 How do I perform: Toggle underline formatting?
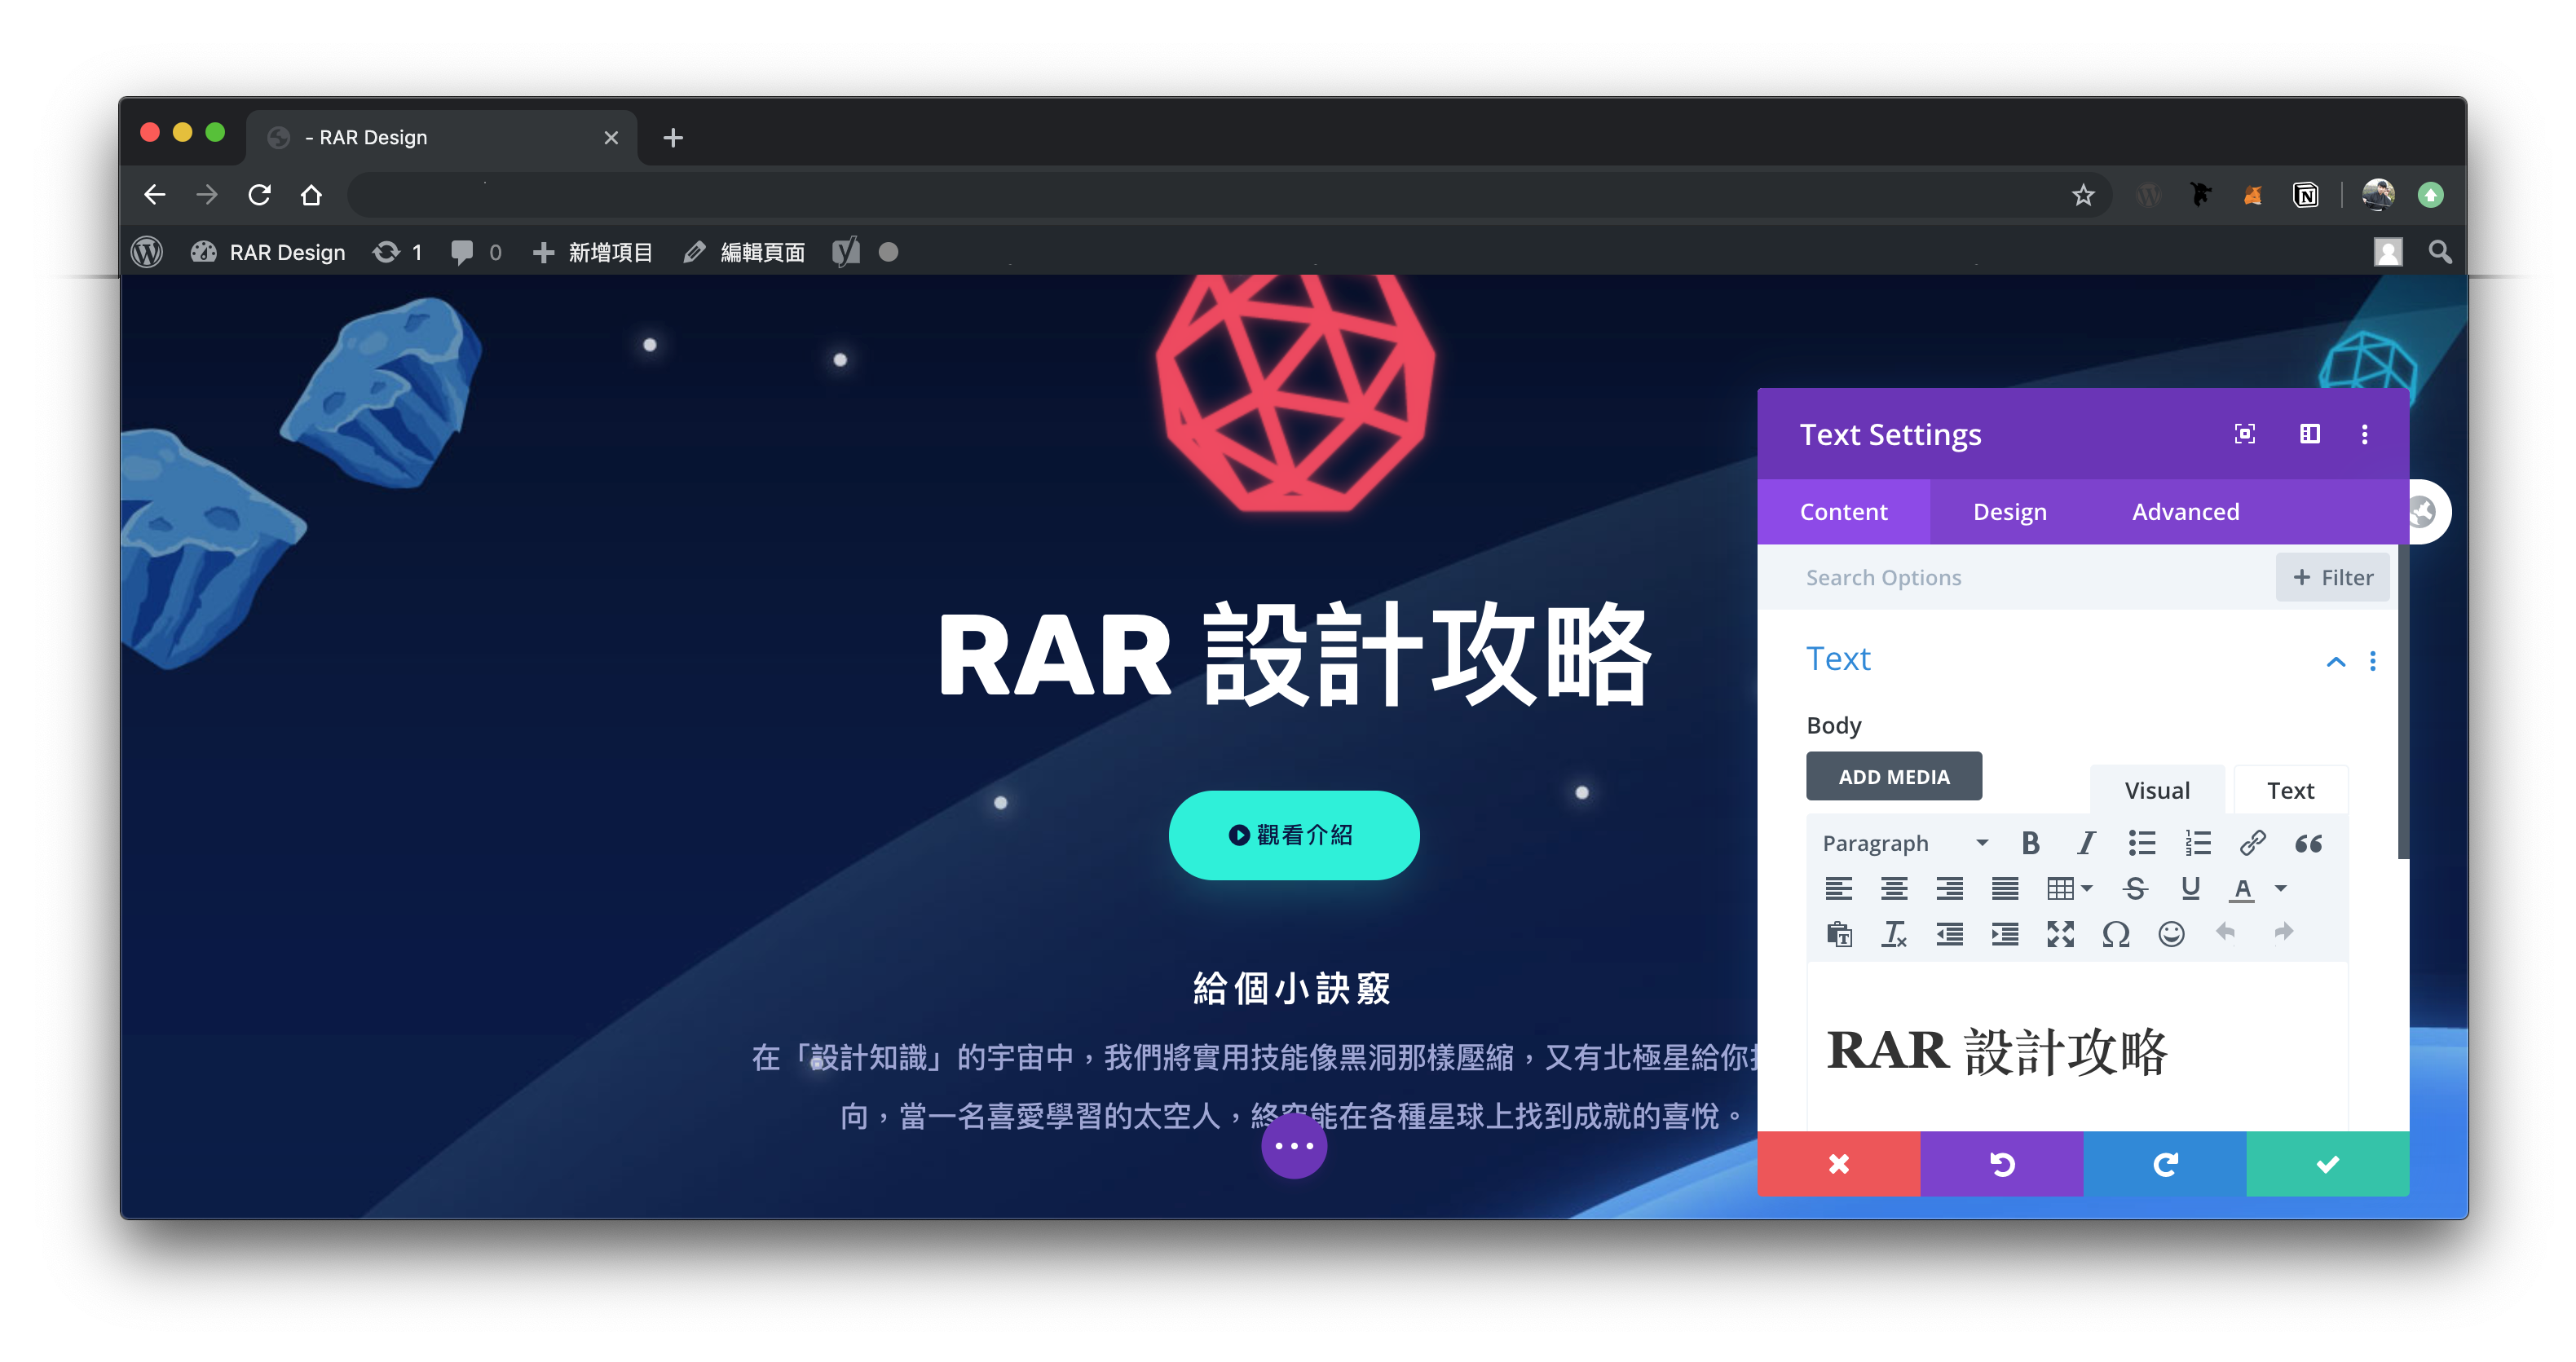click(x=2190, y=888)
